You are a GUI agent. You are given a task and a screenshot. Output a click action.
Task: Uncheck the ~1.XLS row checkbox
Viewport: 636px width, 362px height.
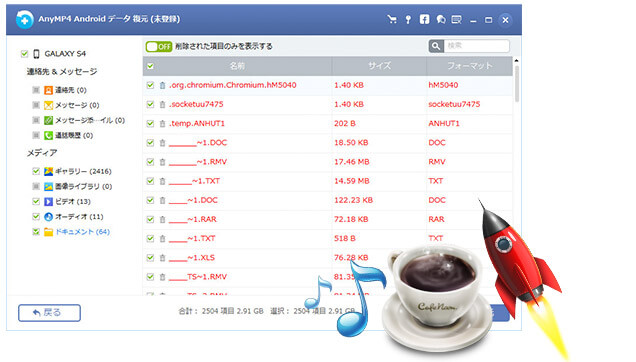(150, 258)
